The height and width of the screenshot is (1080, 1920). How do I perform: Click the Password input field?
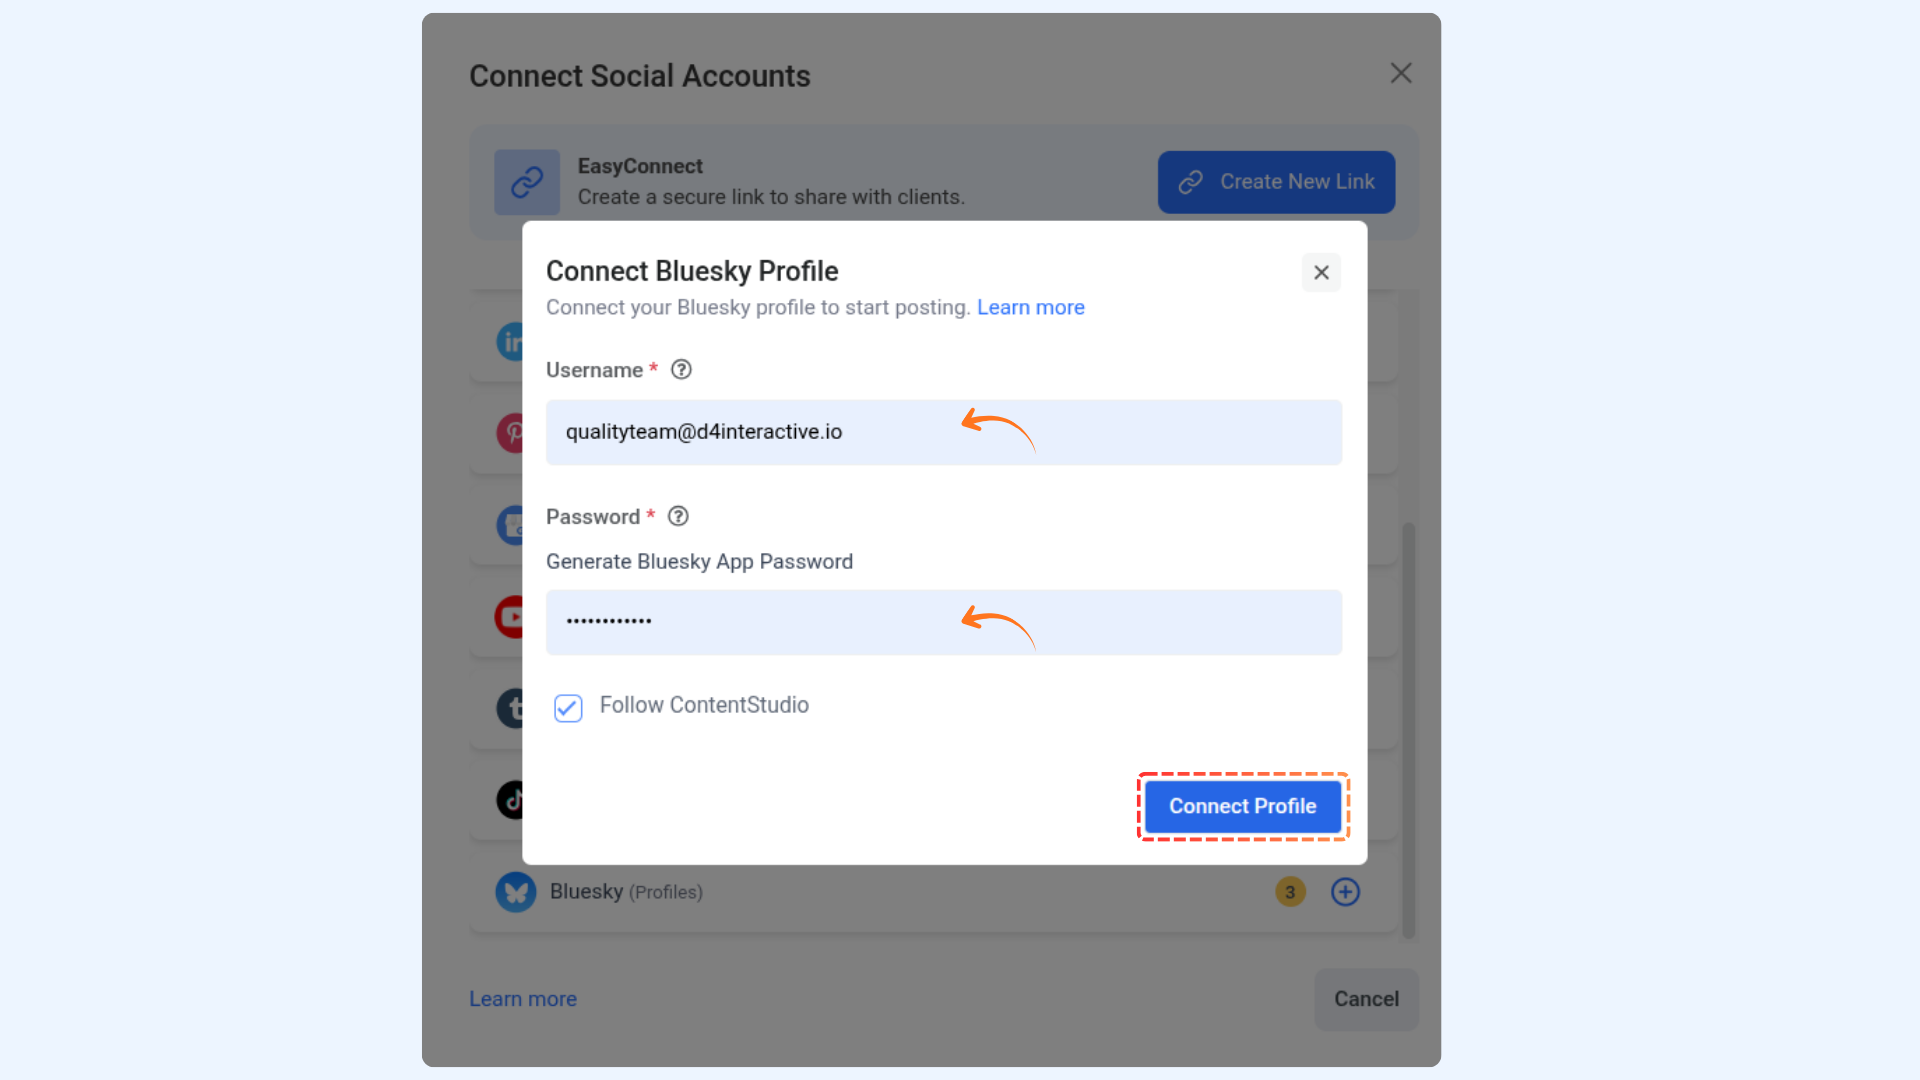pyautogui.click(x=944, y=622)
